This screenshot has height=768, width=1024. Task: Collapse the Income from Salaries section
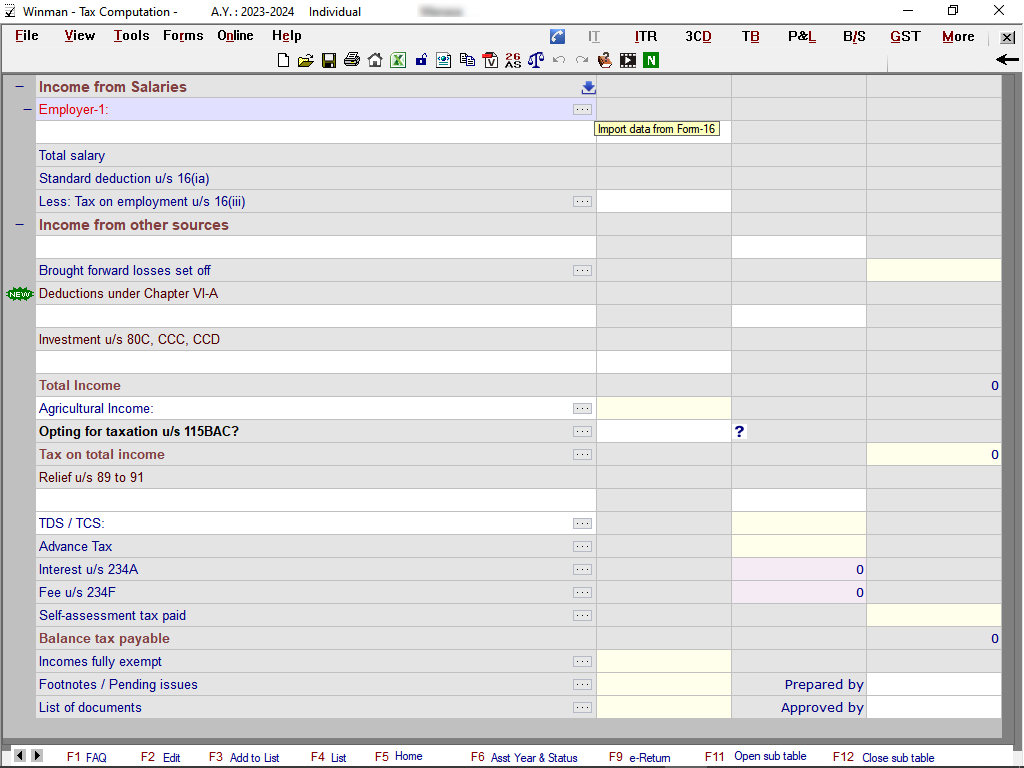tap(19, 87)
